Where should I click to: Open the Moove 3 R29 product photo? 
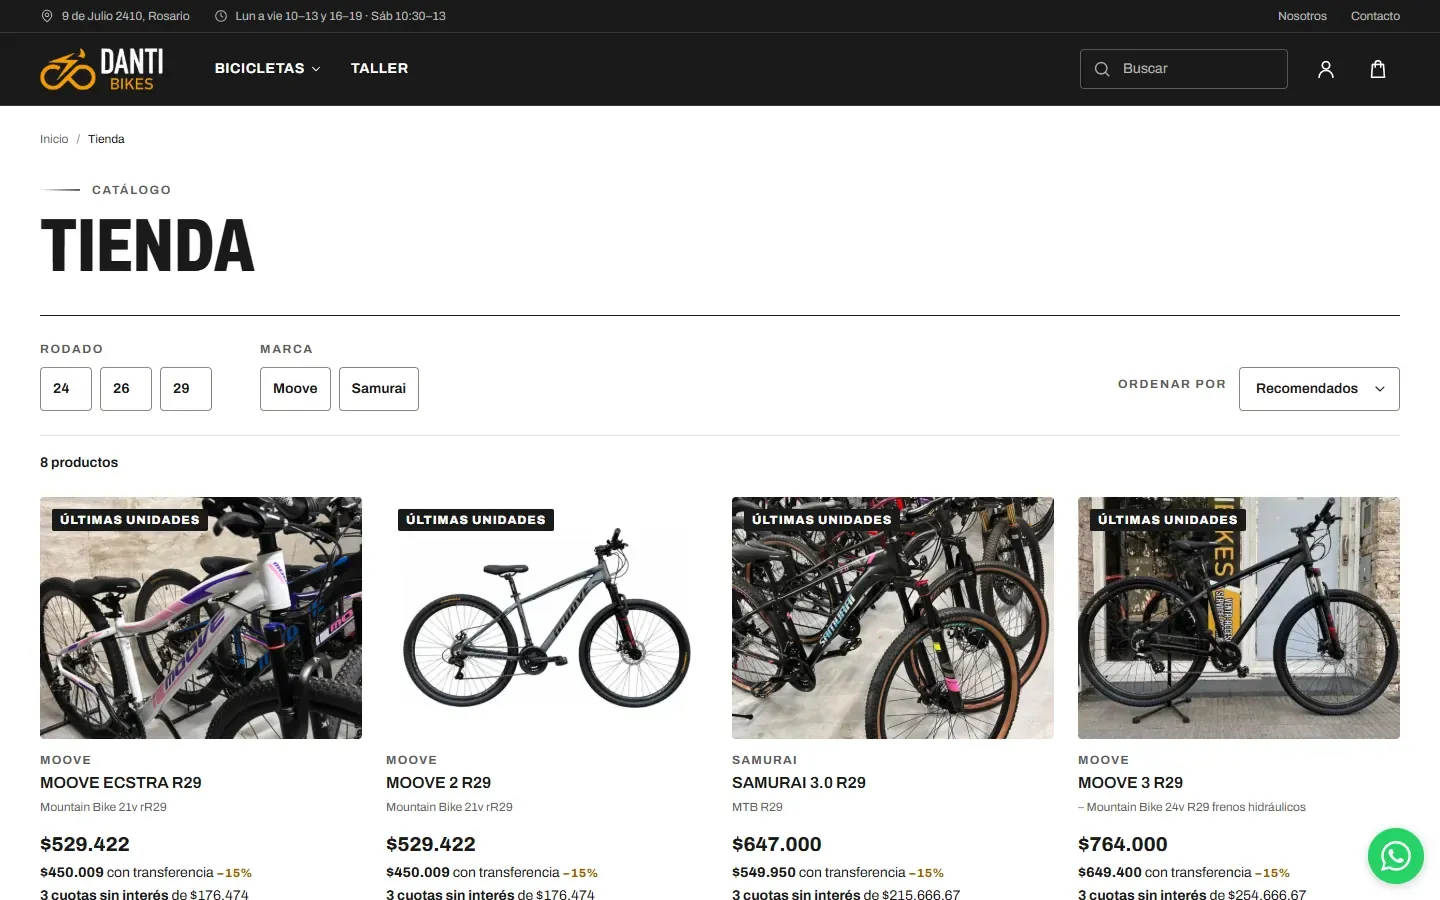tap(1239, 618)
